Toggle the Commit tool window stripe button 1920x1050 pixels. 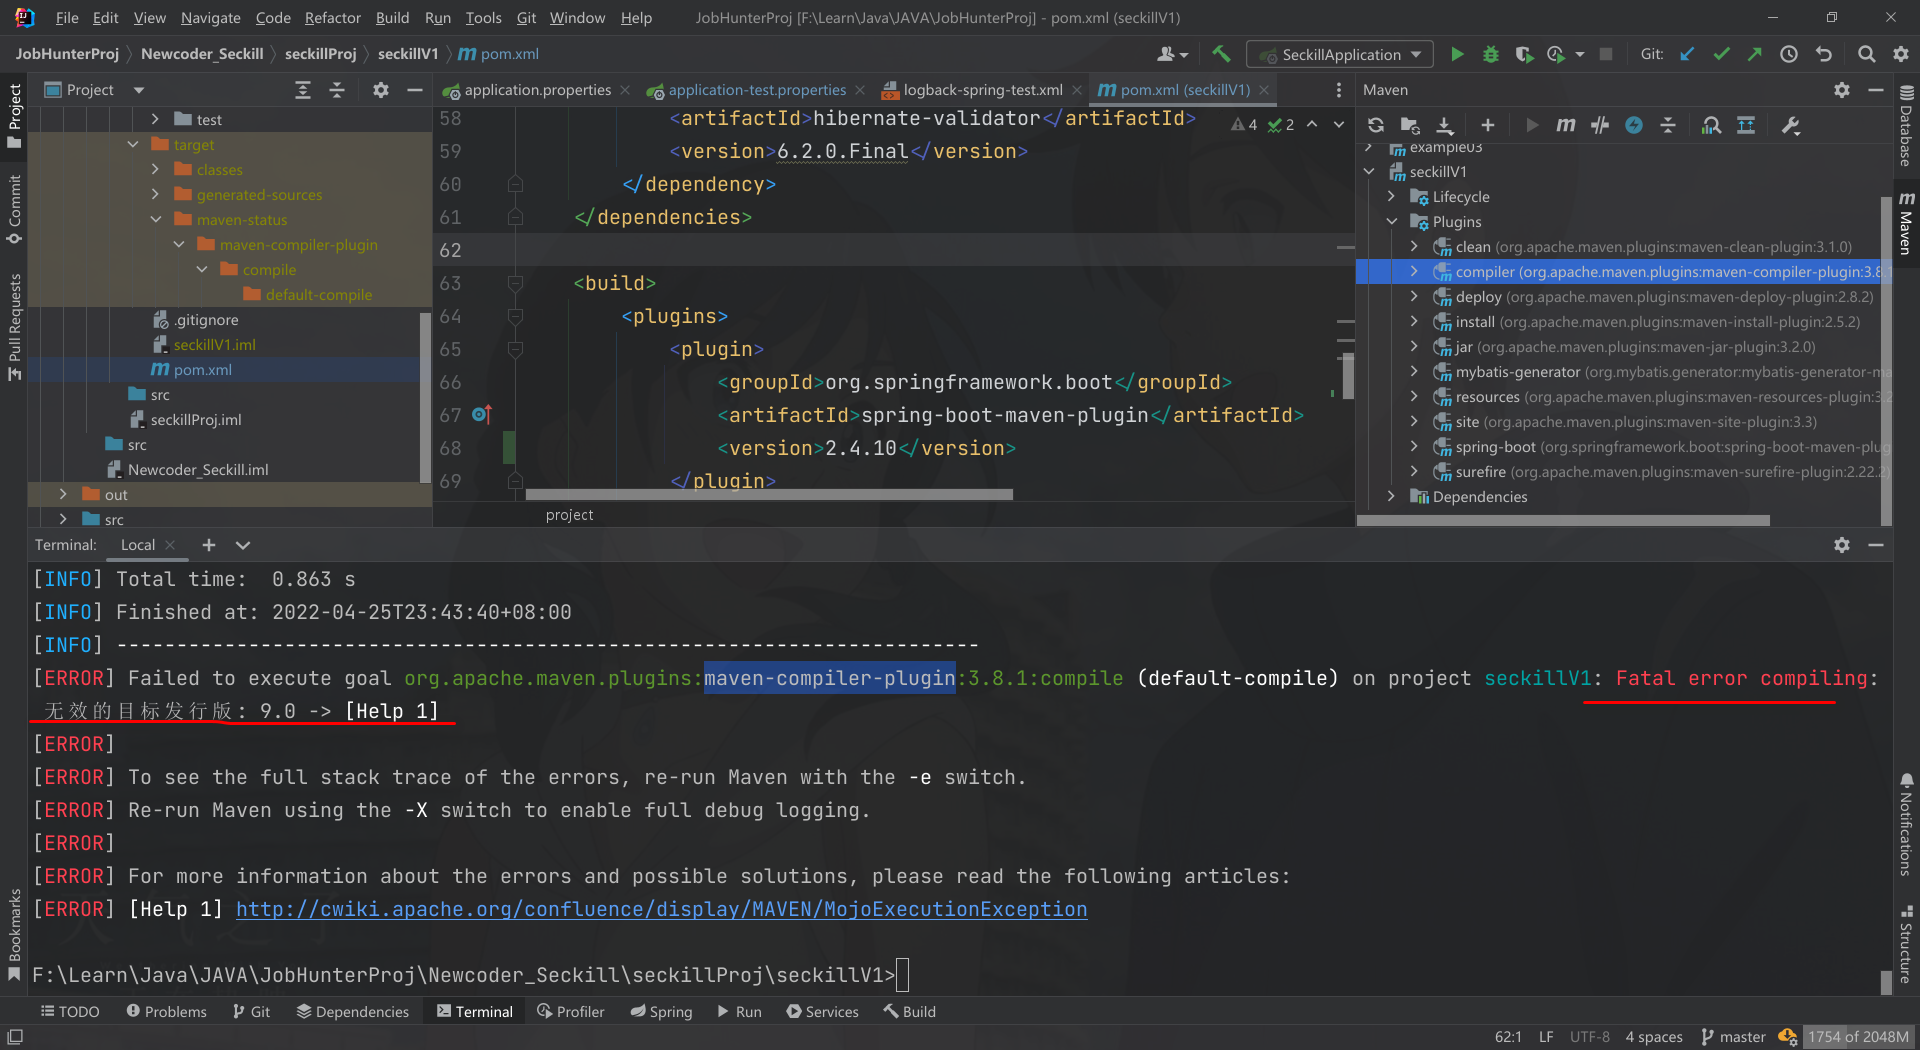pyautogui.click(x=14, y=209)
